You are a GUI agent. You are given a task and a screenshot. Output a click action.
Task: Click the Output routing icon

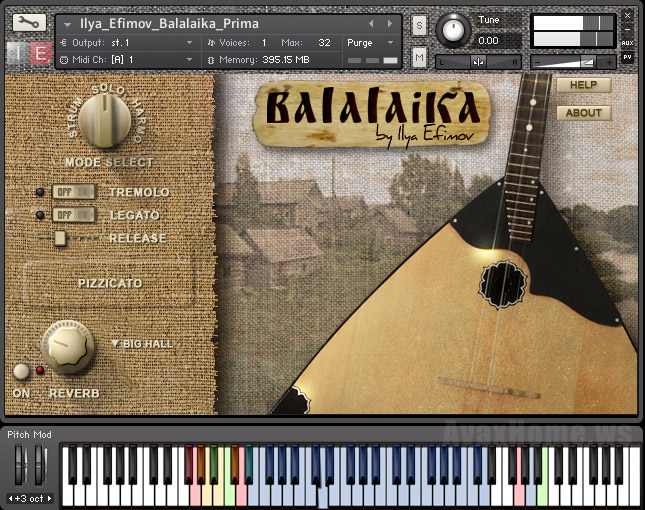(x=64, y=43)
